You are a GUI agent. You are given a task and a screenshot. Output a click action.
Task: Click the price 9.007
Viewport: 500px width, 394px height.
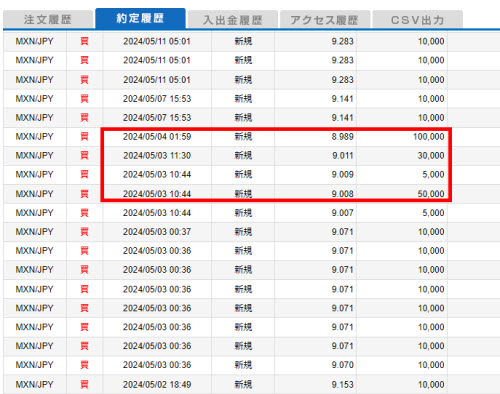pos(342,213)
